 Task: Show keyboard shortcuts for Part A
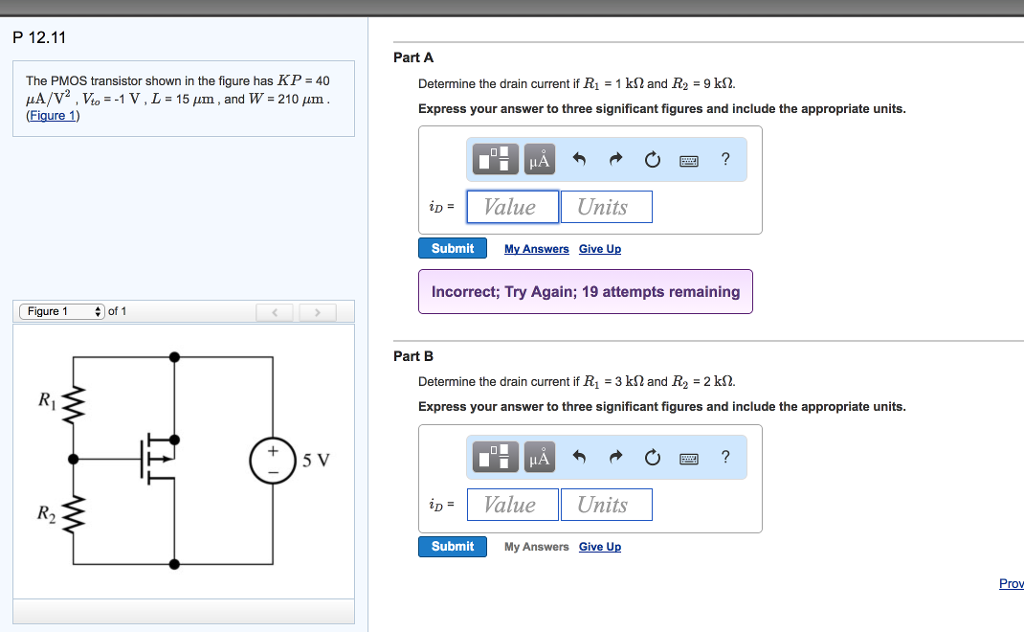coord(689,160)
